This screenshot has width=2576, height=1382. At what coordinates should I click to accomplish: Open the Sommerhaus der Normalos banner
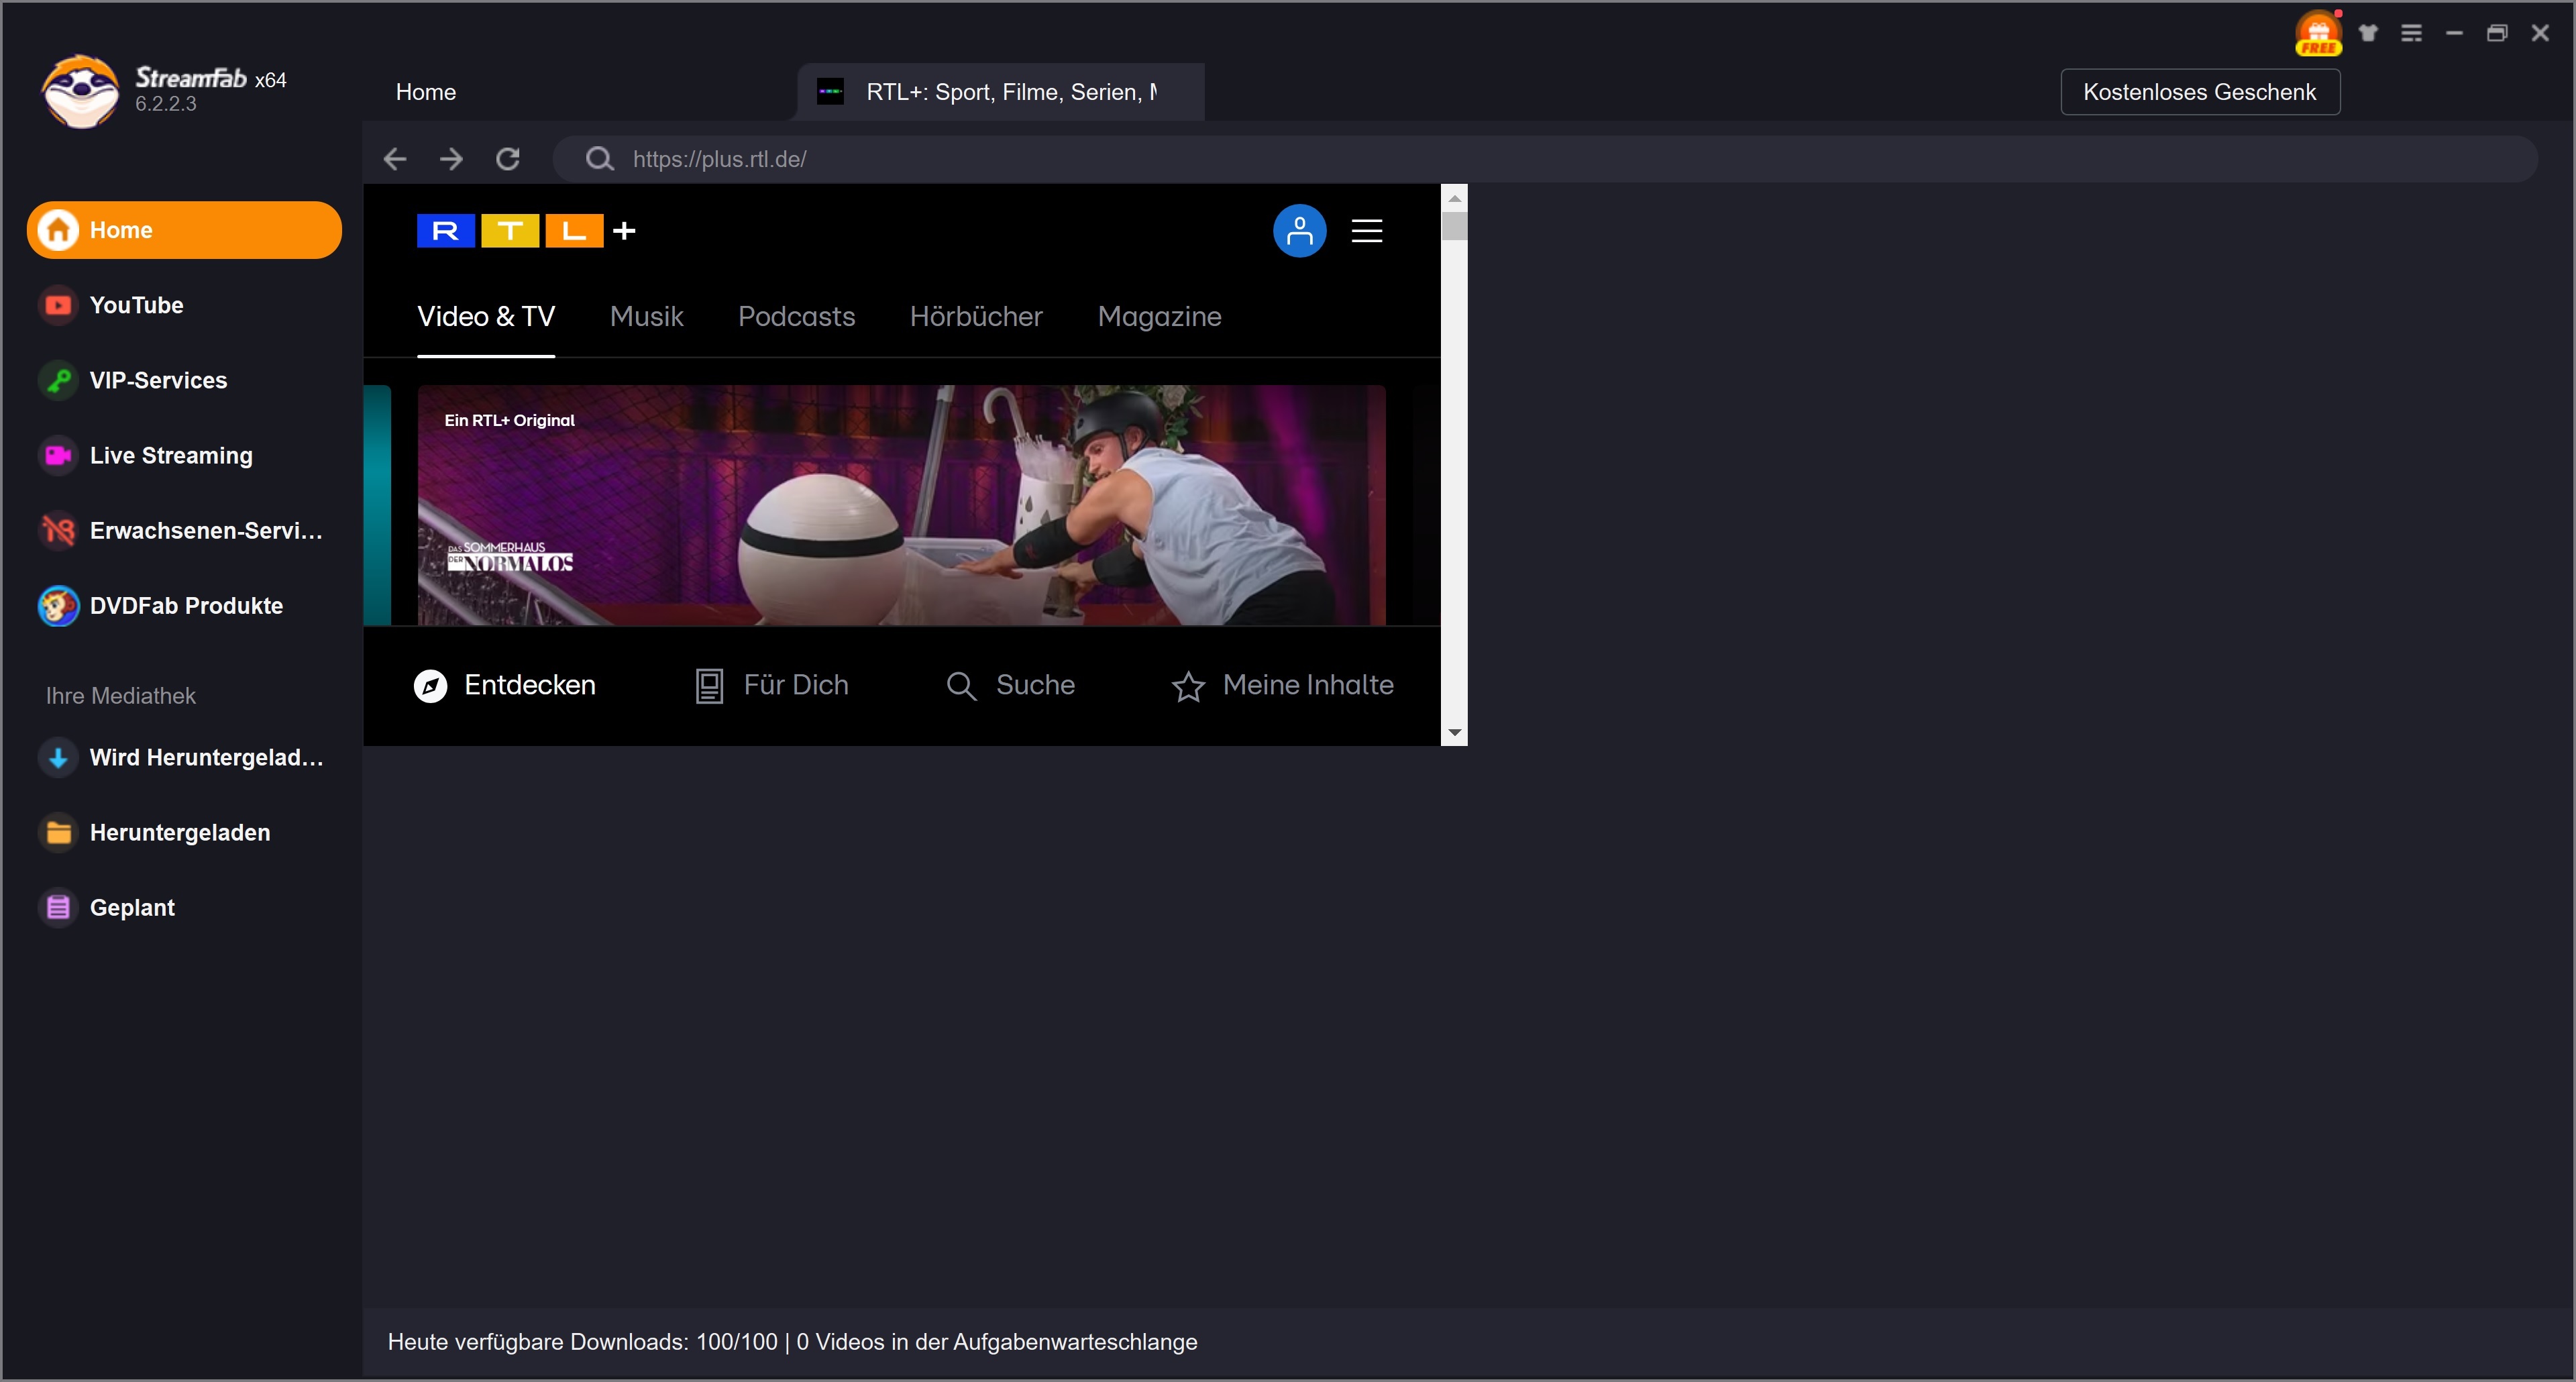pos(900,505)
